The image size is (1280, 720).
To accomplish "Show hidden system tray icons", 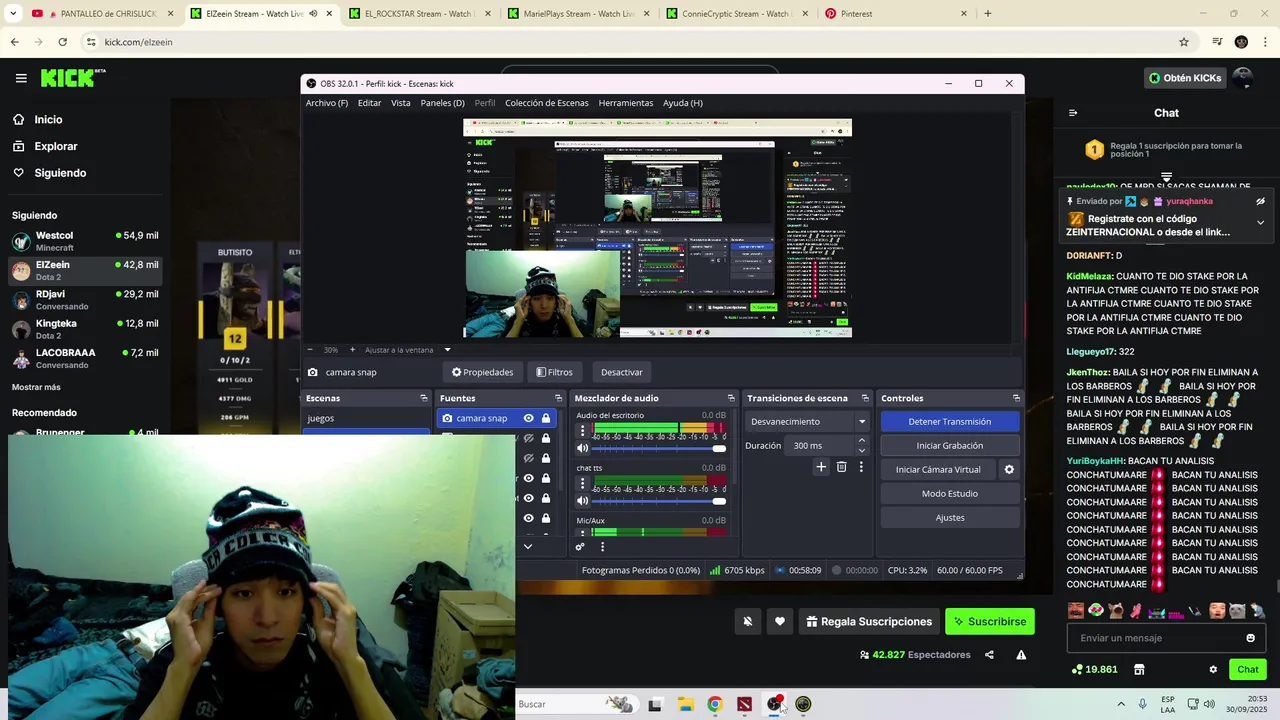I will 1120,704.
